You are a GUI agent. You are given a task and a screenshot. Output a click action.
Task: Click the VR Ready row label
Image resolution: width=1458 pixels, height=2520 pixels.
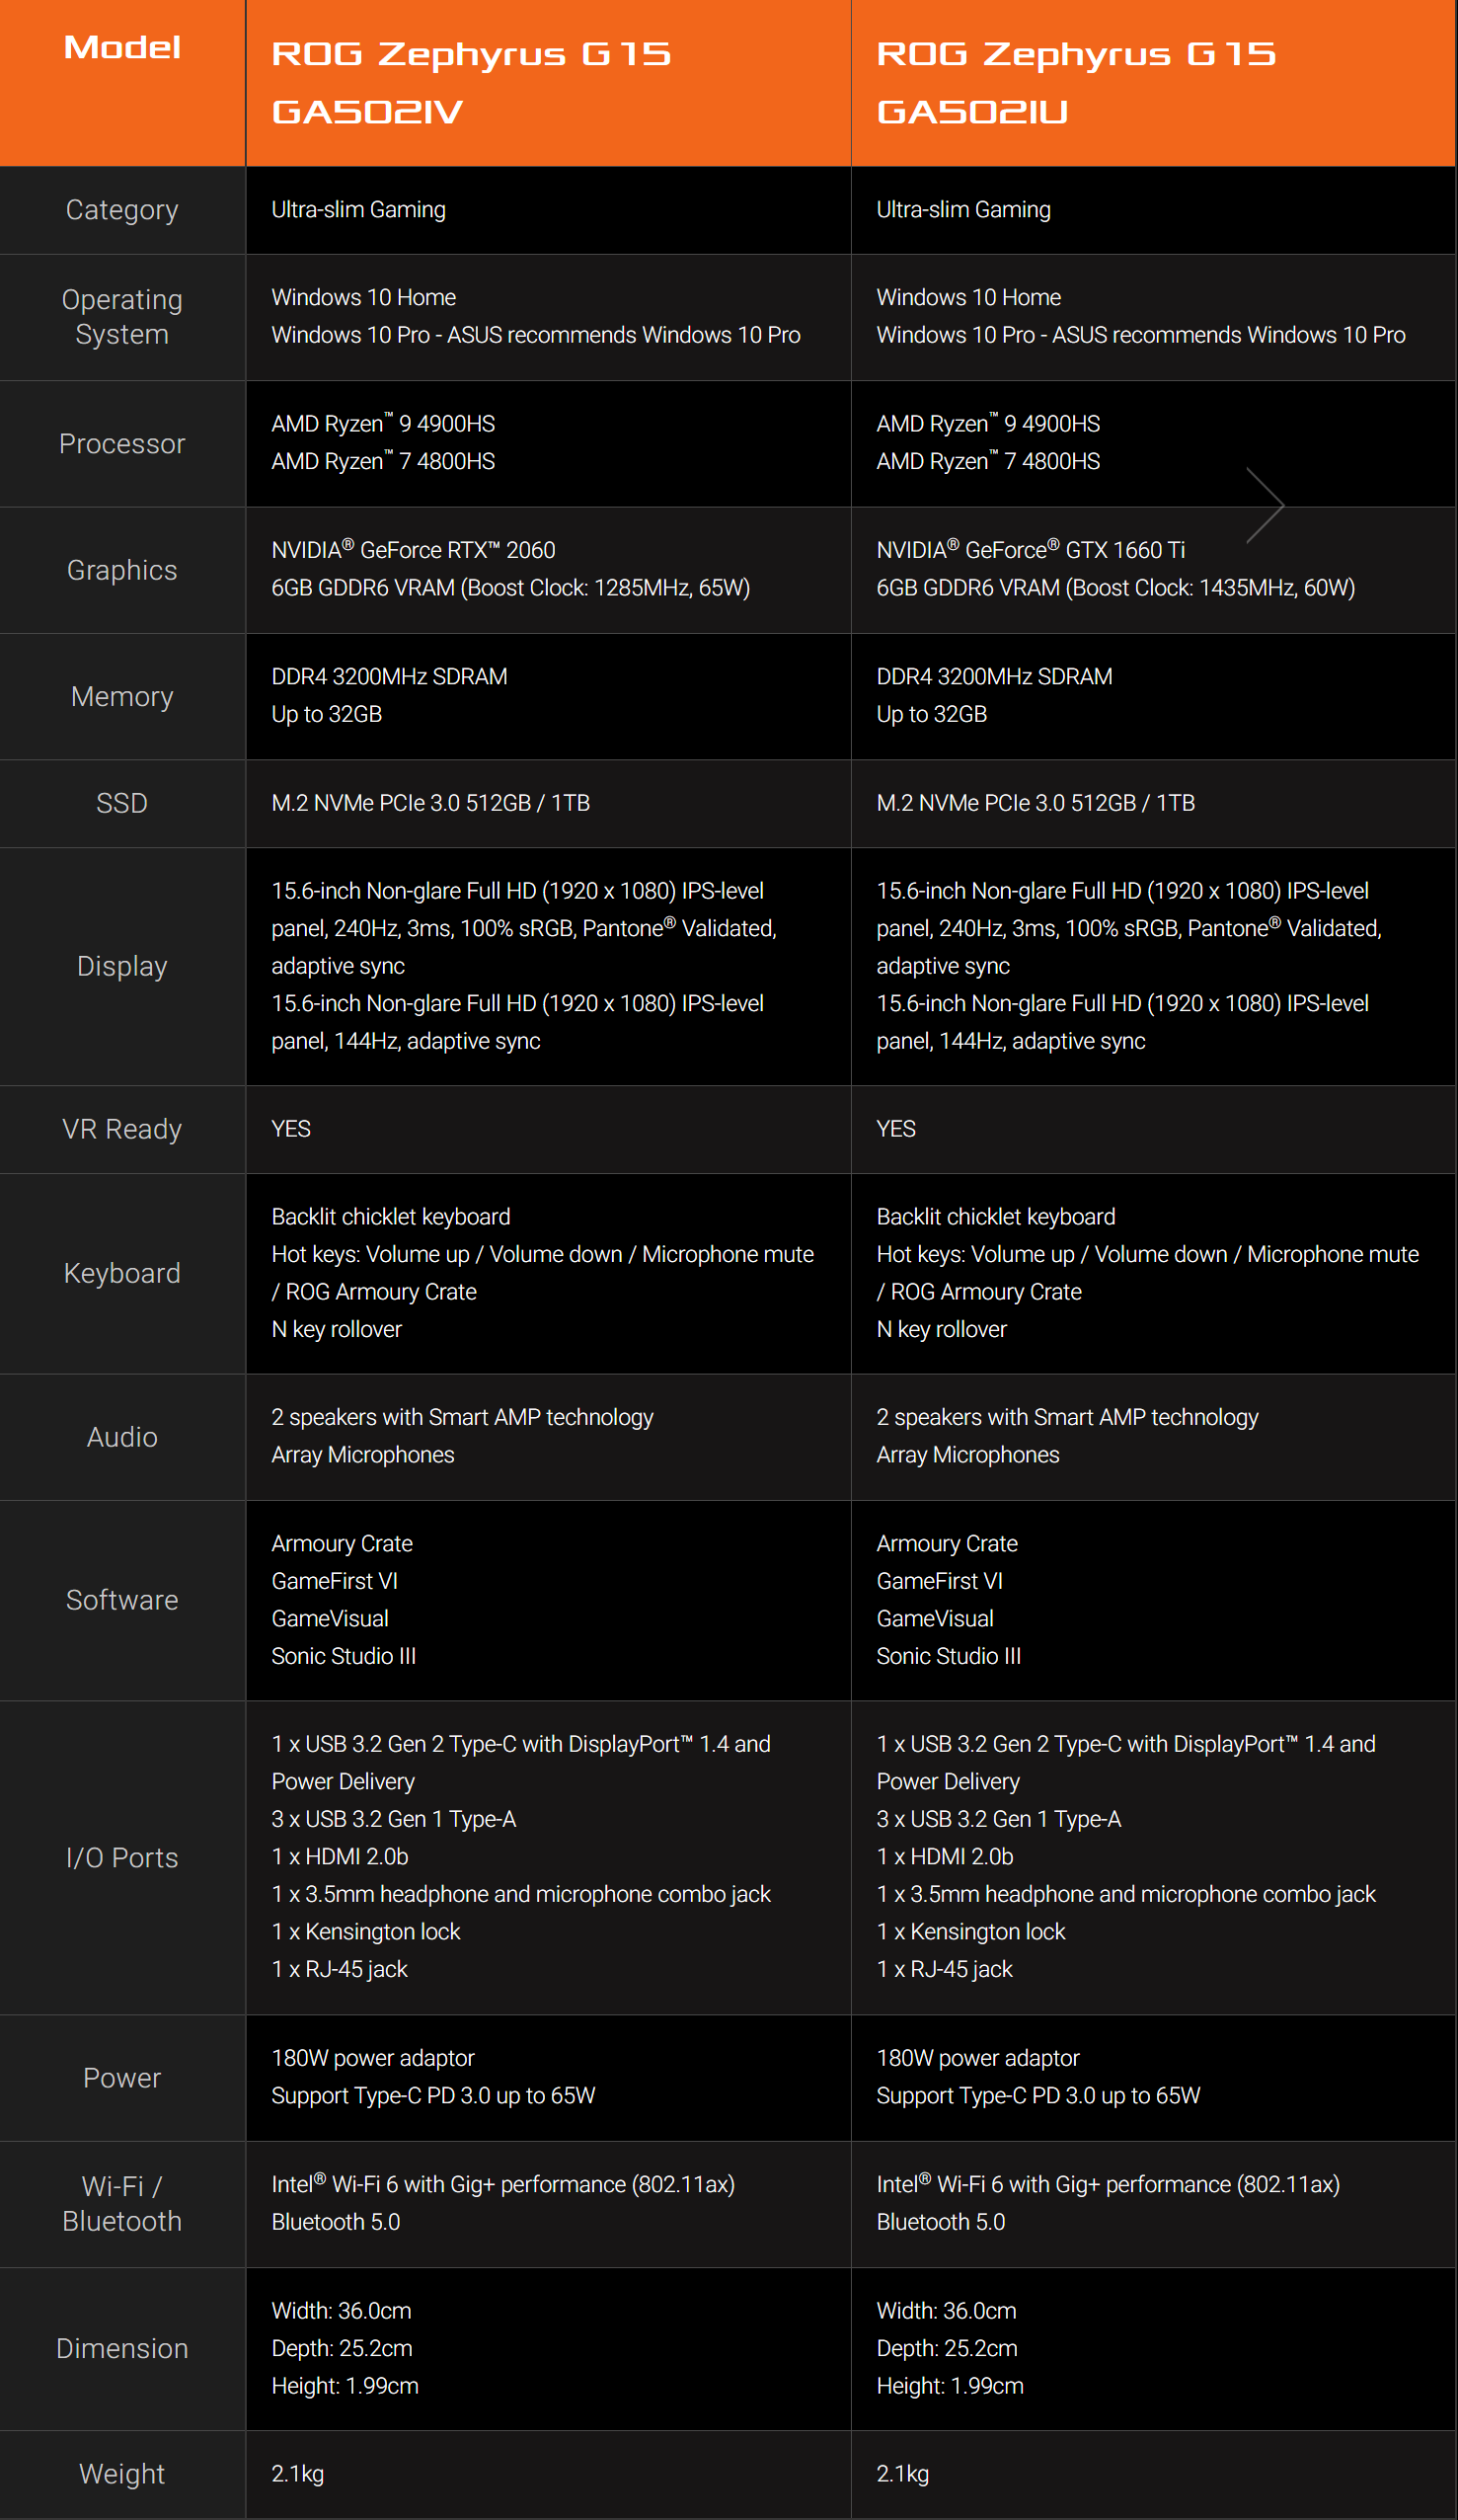click(122, 1129)
